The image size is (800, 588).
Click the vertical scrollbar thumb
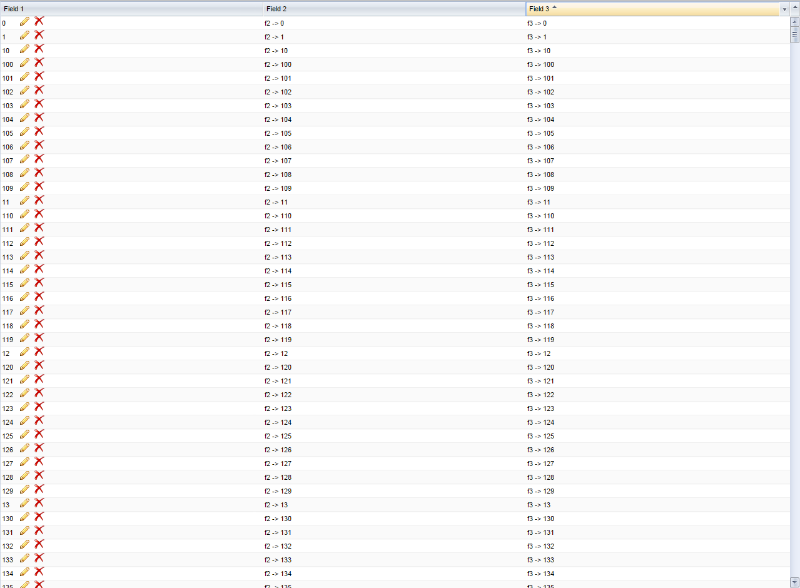coord(794,34)
